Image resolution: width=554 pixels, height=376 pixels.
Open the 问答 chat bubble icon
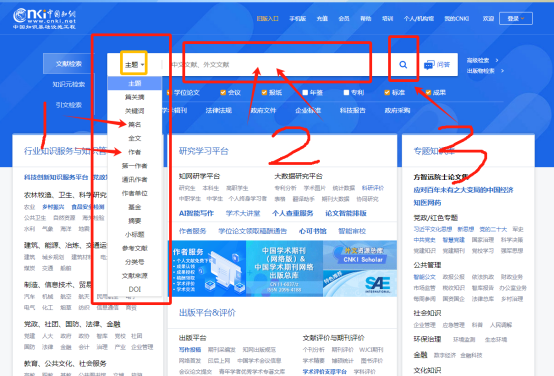point(429,65)
